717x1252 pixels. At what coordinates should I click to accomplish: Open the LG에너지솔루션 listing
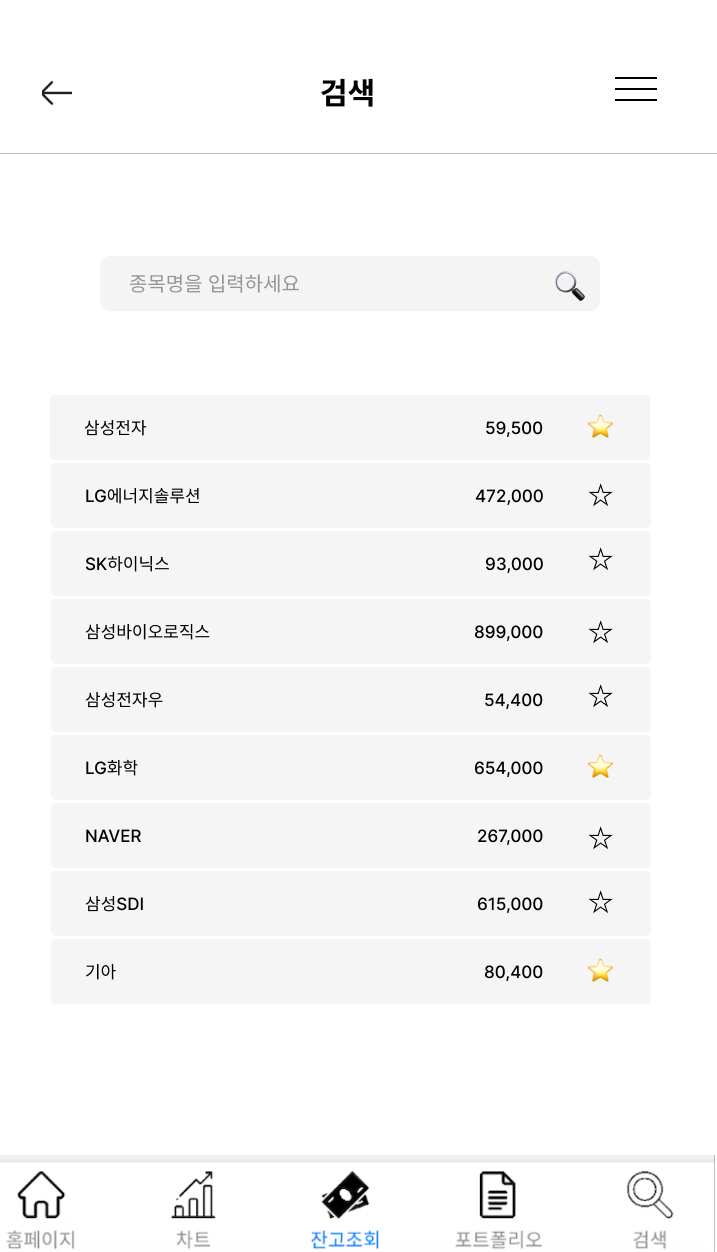300,495
